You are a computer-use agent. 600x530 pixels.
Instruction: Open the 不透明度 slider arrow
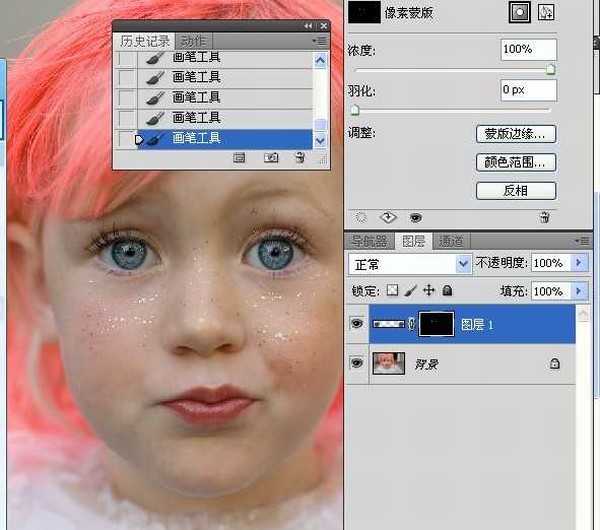pyautogui.click(x=579, y=263)
